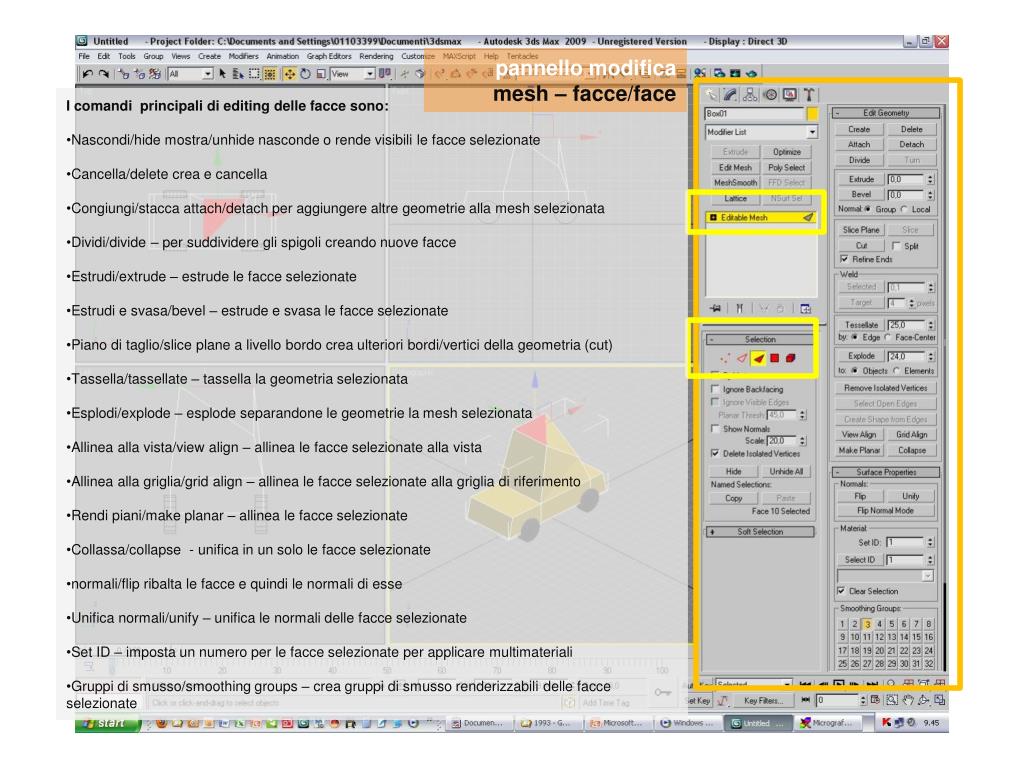Select Element sub-object level icon
Image resolution: width=1024 pixels, height=768 pixels.
click(790, 358)
